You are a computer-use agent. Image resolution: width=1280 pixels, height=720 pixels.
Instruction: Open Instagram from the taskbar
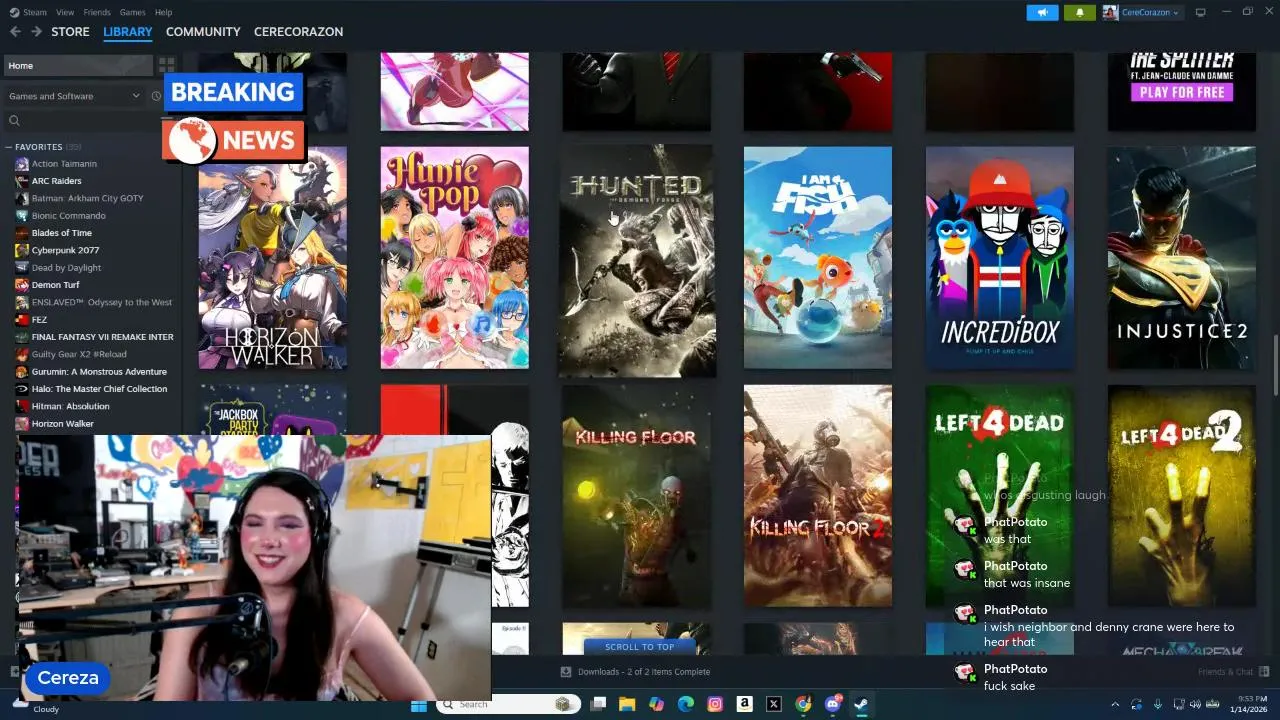(715, 704)
